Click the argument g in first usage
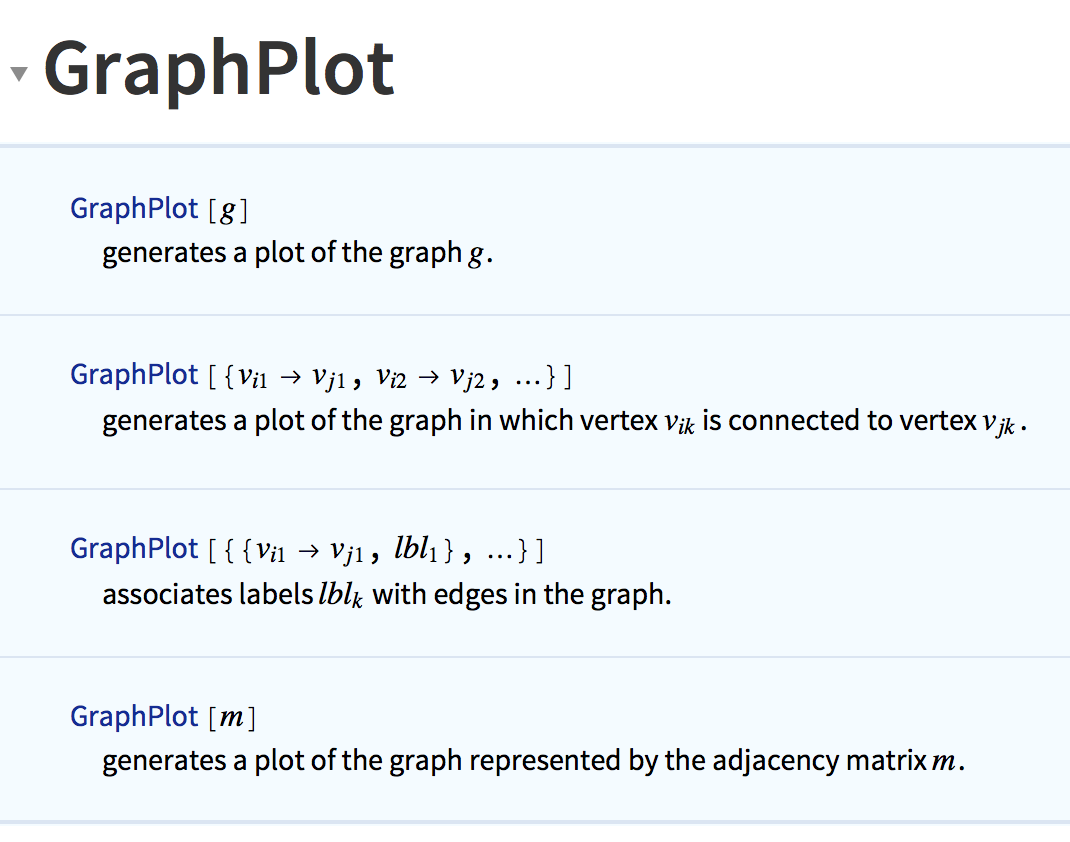 pyautogui.click(x=228, y=211)
